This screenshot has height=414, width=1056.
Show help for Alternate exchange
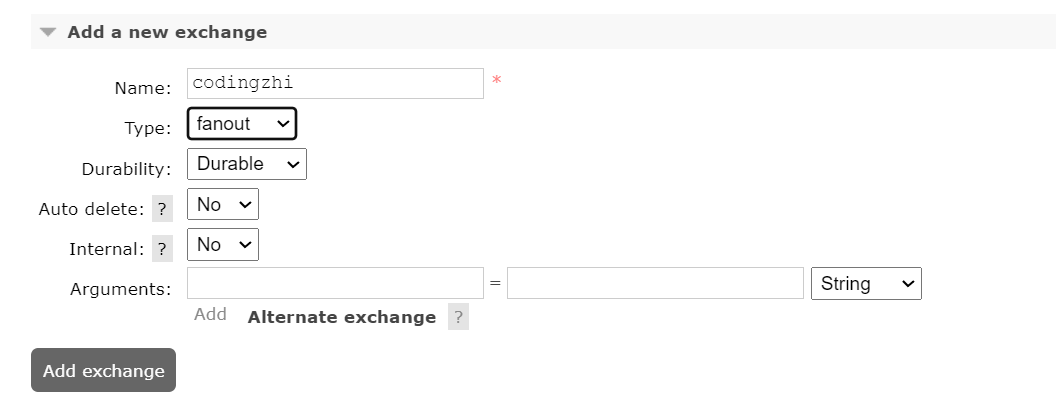coord(458,317)
